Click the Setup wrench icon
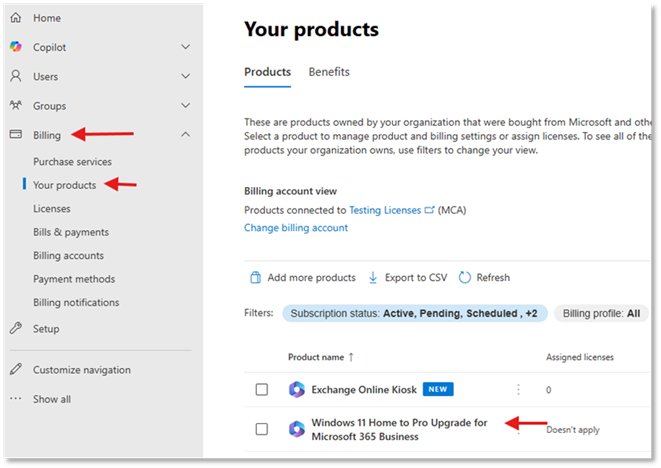The image size is (661, 468). [x=16, y=328]
